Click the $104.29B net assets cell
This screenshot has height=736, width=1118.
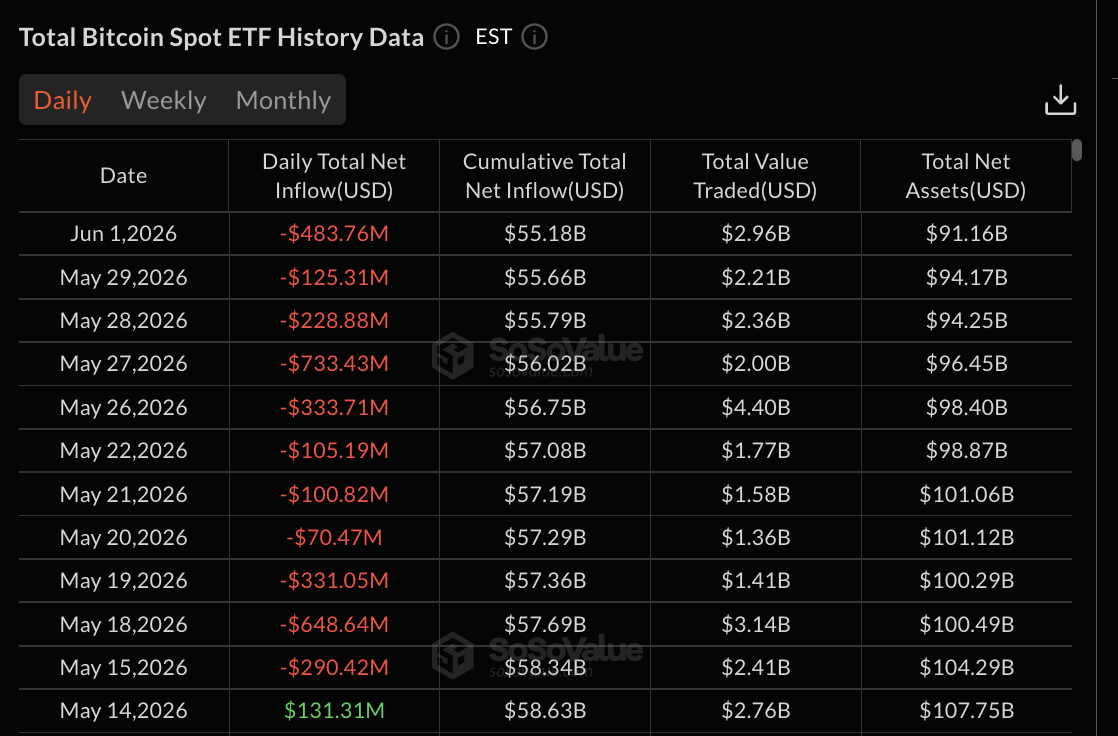(x=966, y=668)
